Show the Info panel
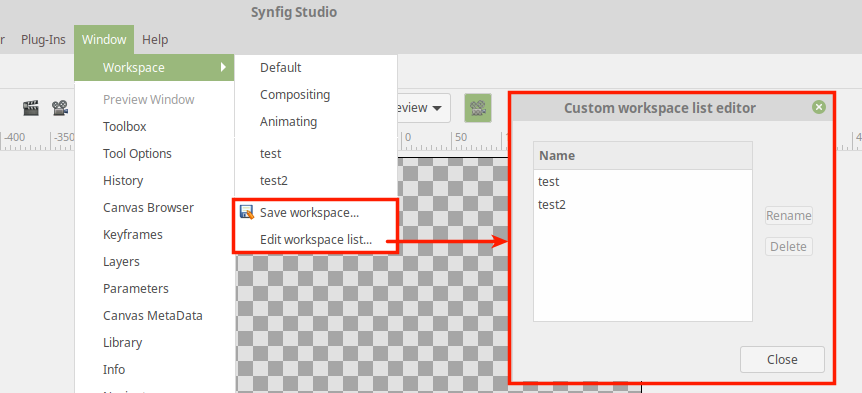862x393 pixels. coord(114,369)
